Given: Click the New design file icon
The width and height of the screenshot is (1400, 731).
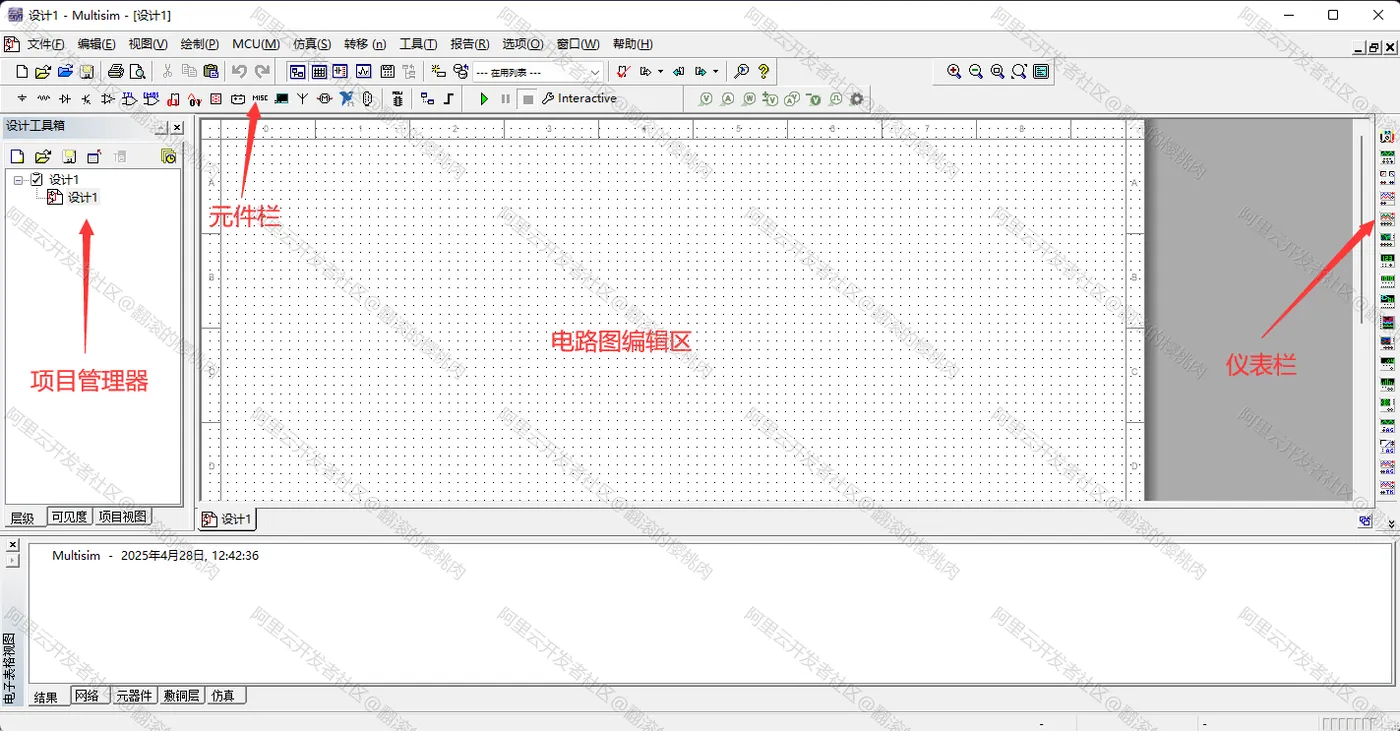Looking at the screenshot, I should click(x=22, y=71).
